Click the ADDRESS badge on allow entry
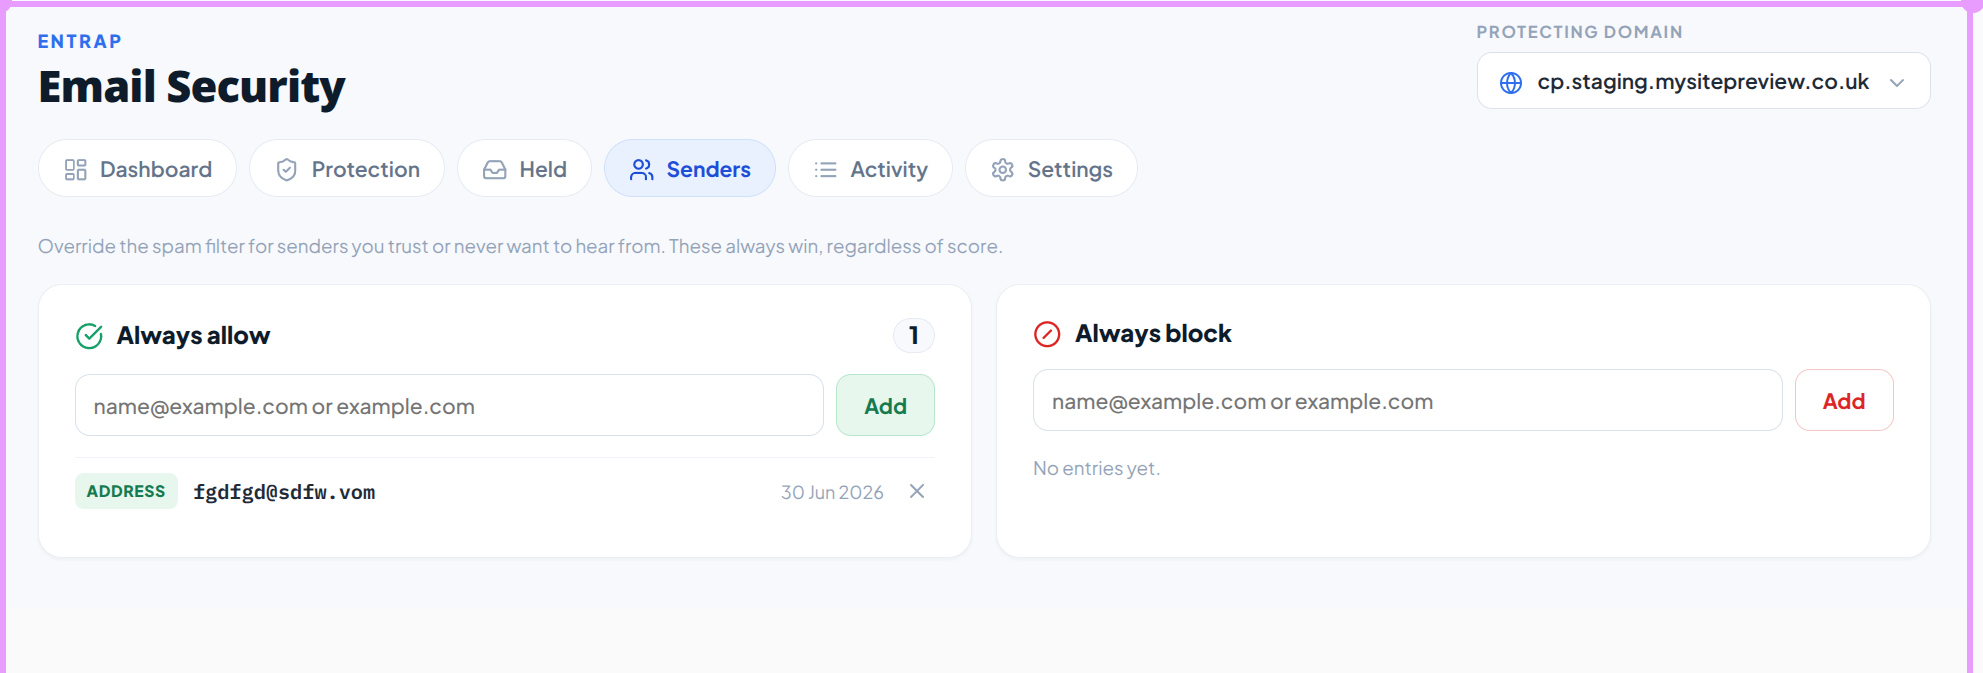The width and height of the screenshot is (1983, 673). (x=126, y=491)
